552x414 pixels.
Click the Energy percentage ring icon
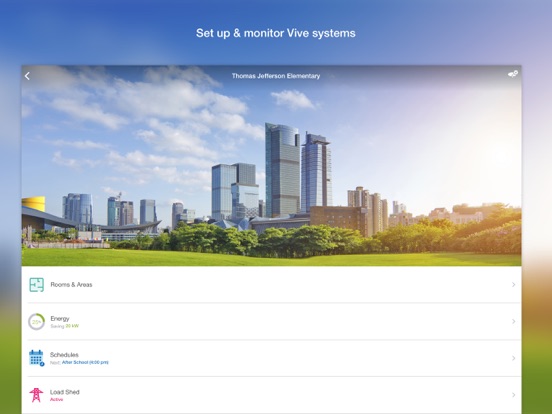coord(37,321)
